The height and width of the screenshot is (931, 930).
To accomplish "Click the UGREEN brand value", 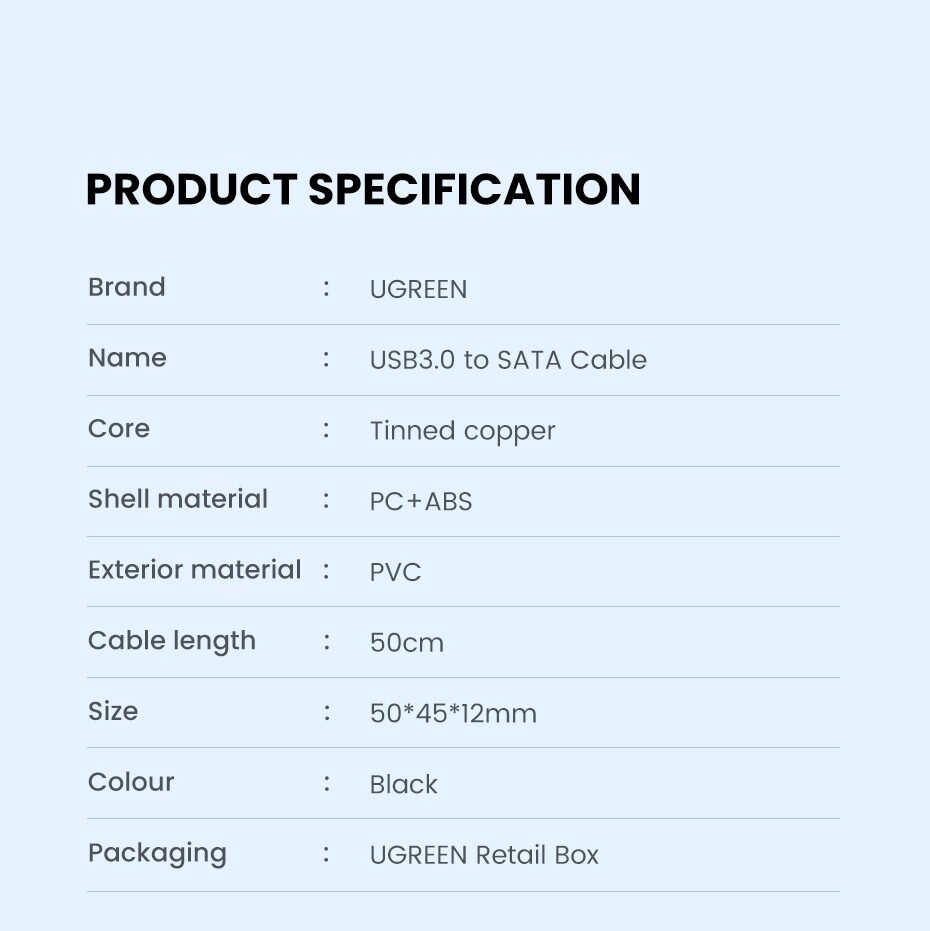I will 418,290.
